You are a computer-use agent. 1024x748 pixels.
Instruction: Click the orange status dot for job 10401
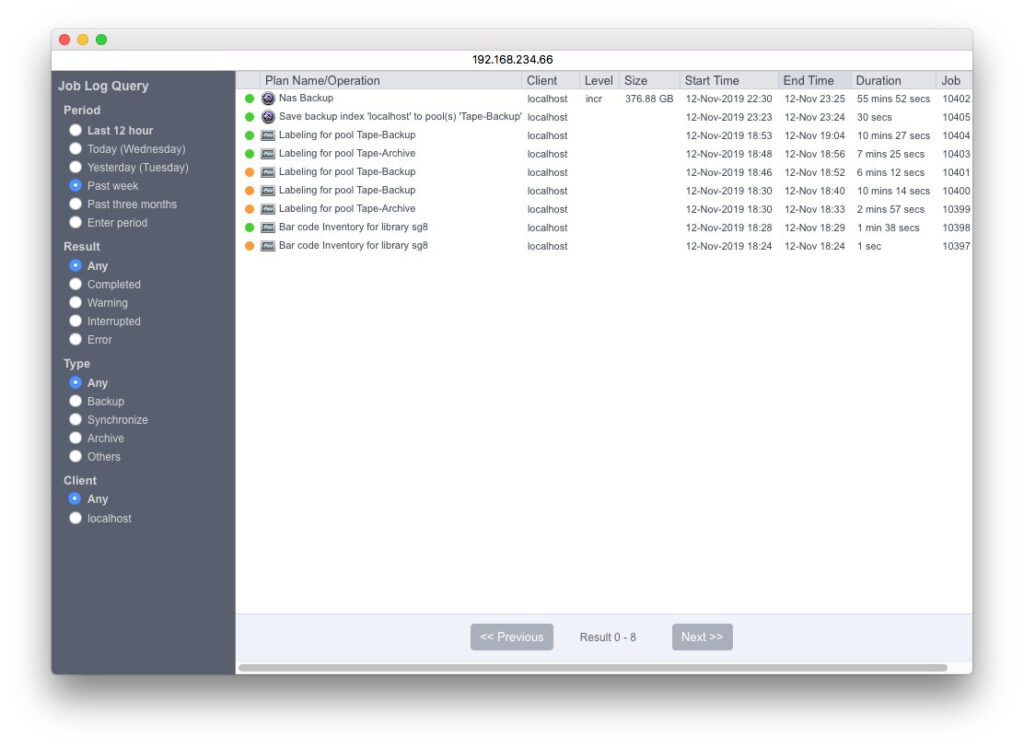tap(250, 173)
